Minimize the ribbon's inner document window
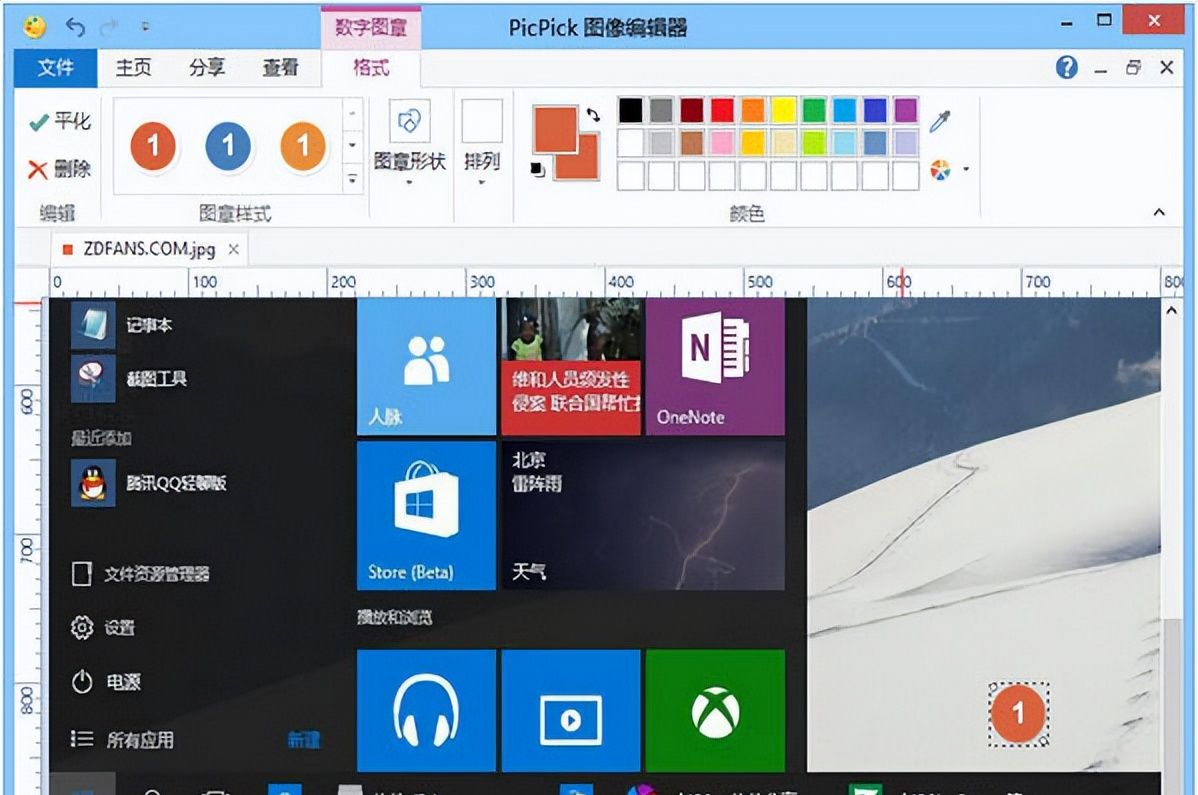The width and height of the screenshot is (1198, 795). 1100,69
